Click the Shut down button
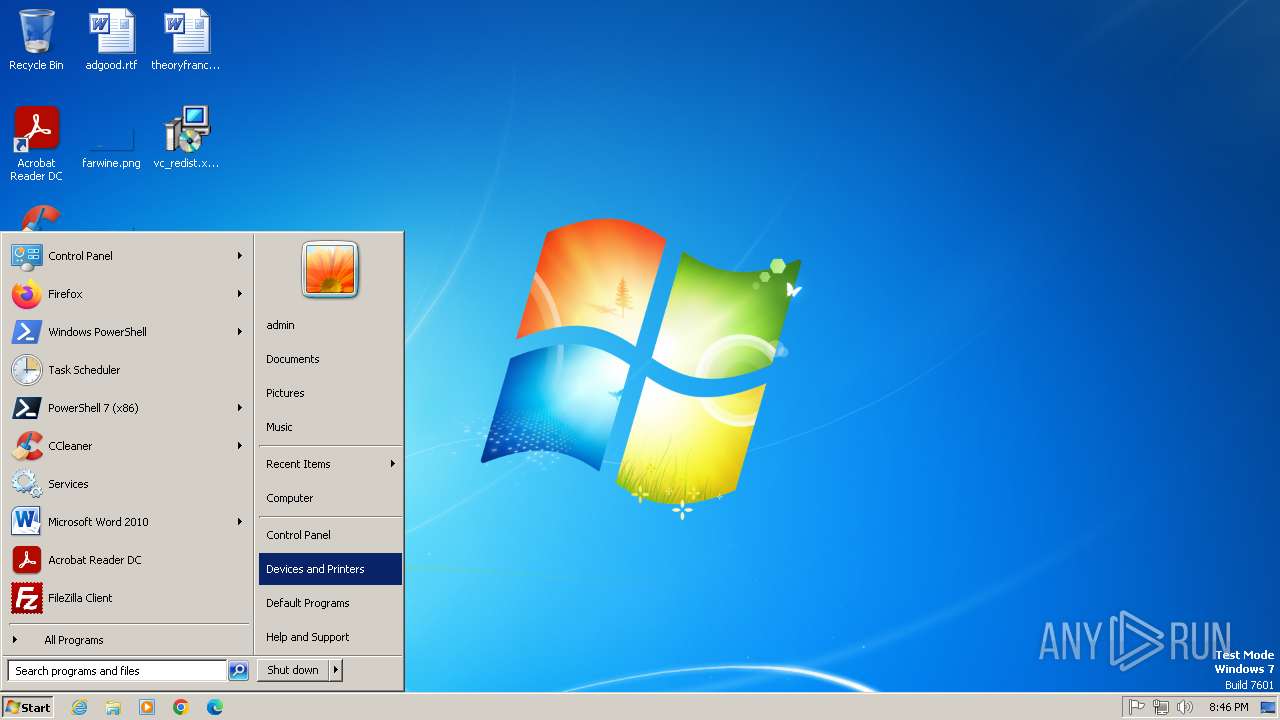Viewport: 1280px width, 720px height. (293, 670)
